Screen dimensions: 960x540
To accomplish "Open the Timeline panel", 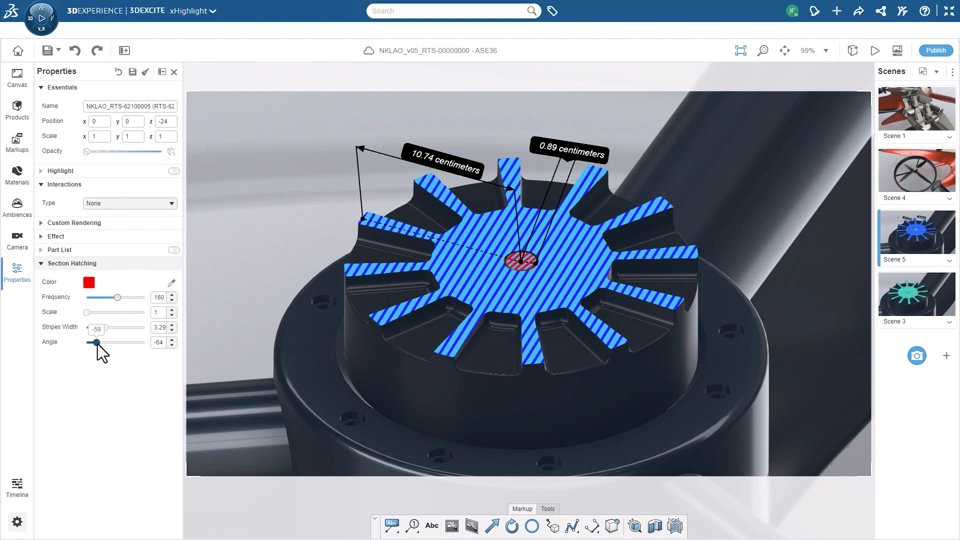I will [x=17, y=487].
